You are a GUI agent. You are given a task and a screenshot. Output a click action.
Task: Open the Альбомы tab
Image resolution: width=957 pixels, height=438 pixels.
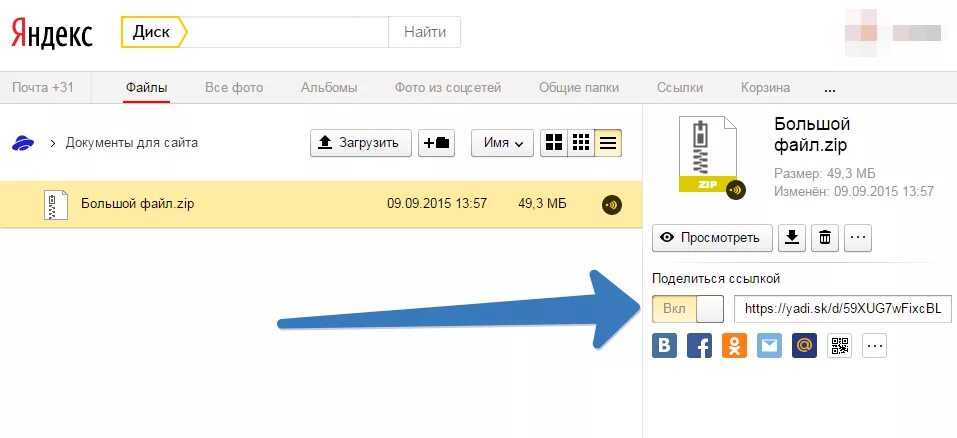(329, 87)
